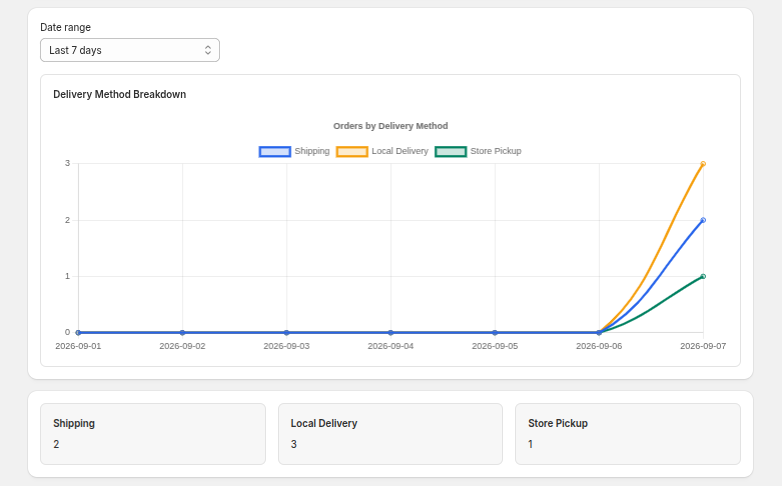Click the blue Shipping legend color box
The height and width of the screenshot is (486, 782).
tap(275, 152)
